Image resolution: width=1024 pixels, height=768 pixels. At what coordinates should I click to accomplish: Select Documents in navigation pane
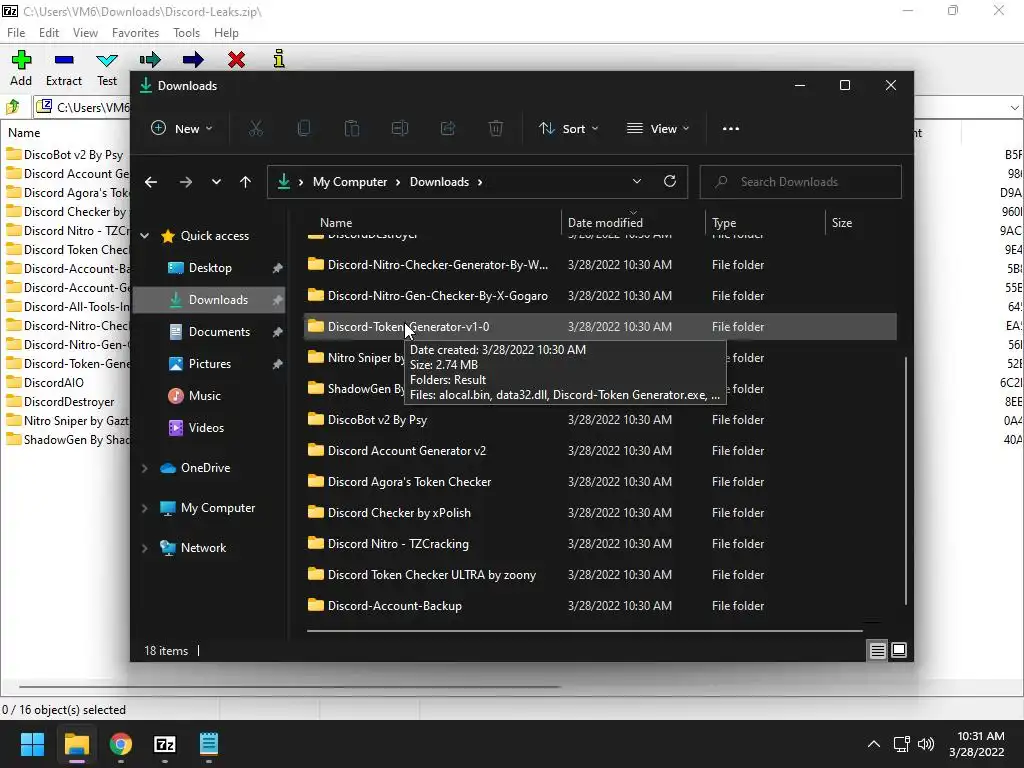[x=209, y=332]
